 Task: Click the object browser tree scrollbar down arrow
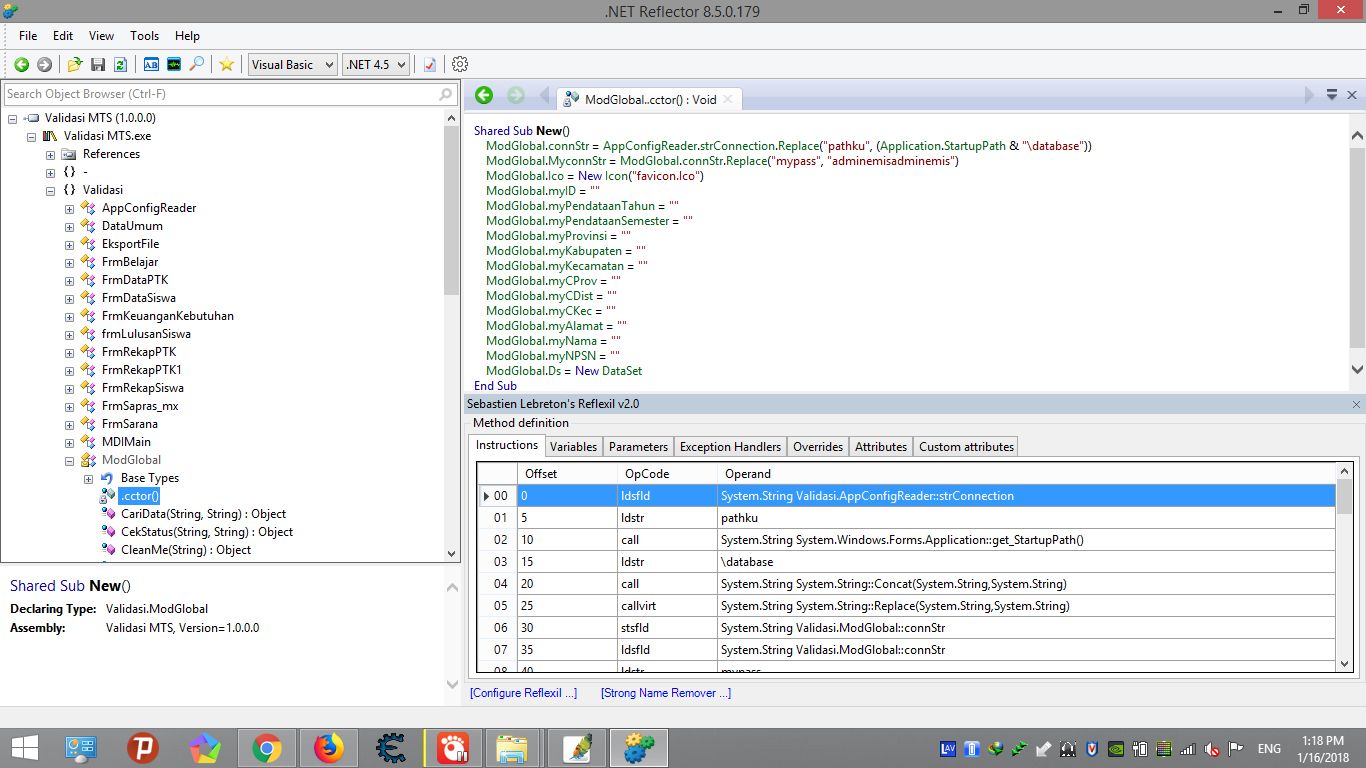(451, 553)
